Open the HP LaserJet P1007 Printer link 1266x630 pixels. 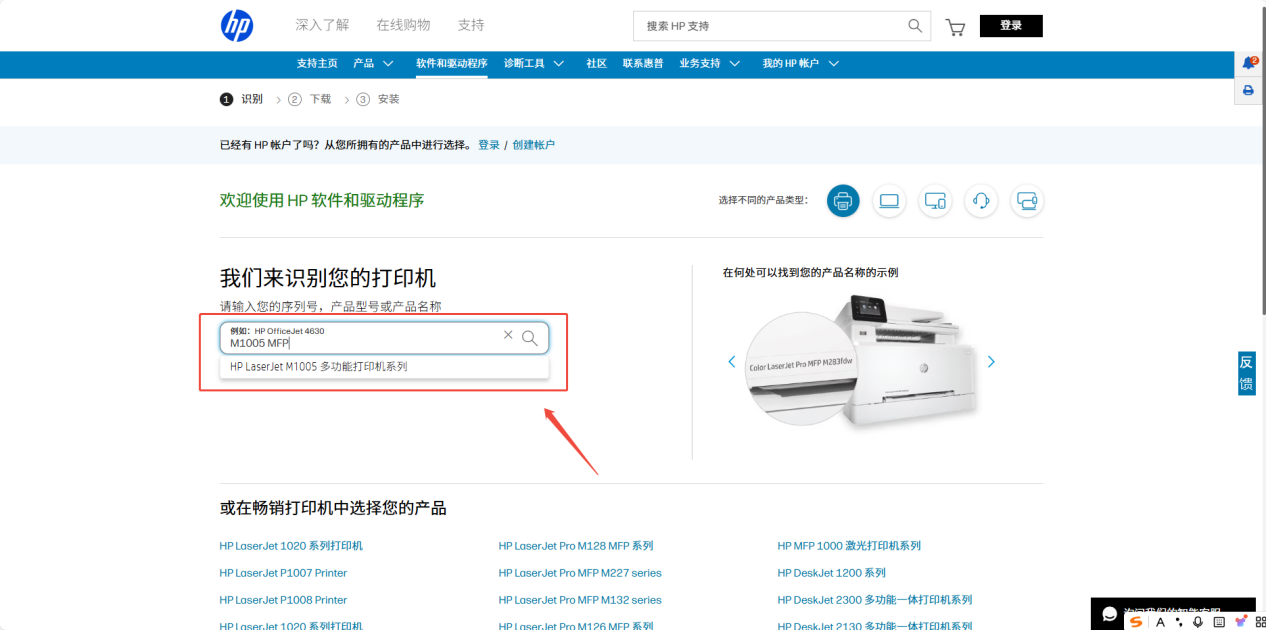(283, 573)
